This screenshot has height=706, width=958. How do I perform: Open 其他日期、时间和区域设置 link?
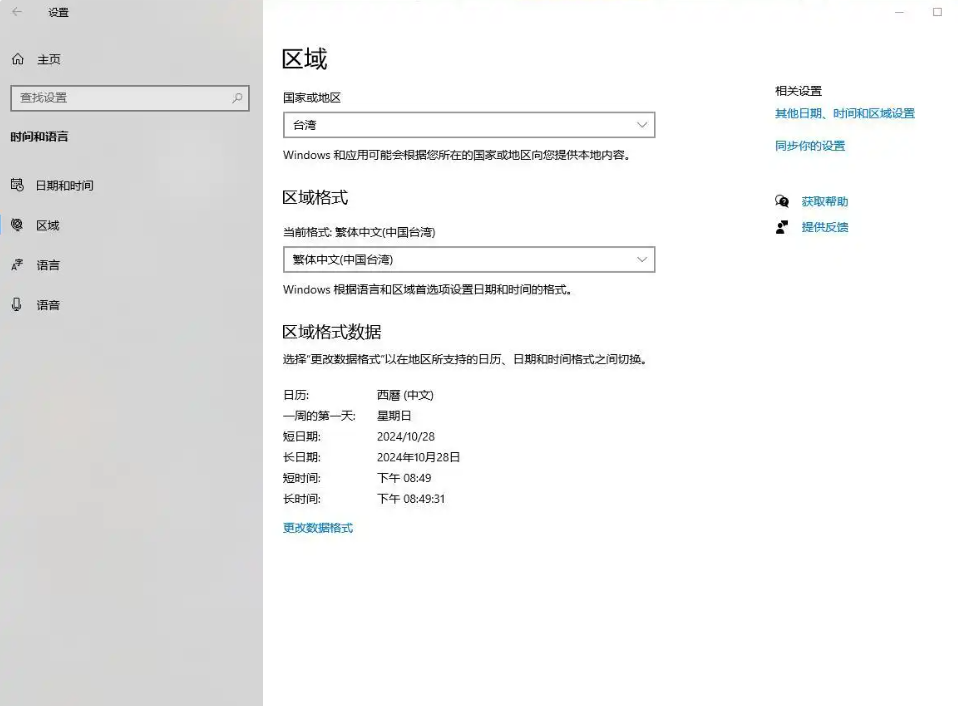845,114
